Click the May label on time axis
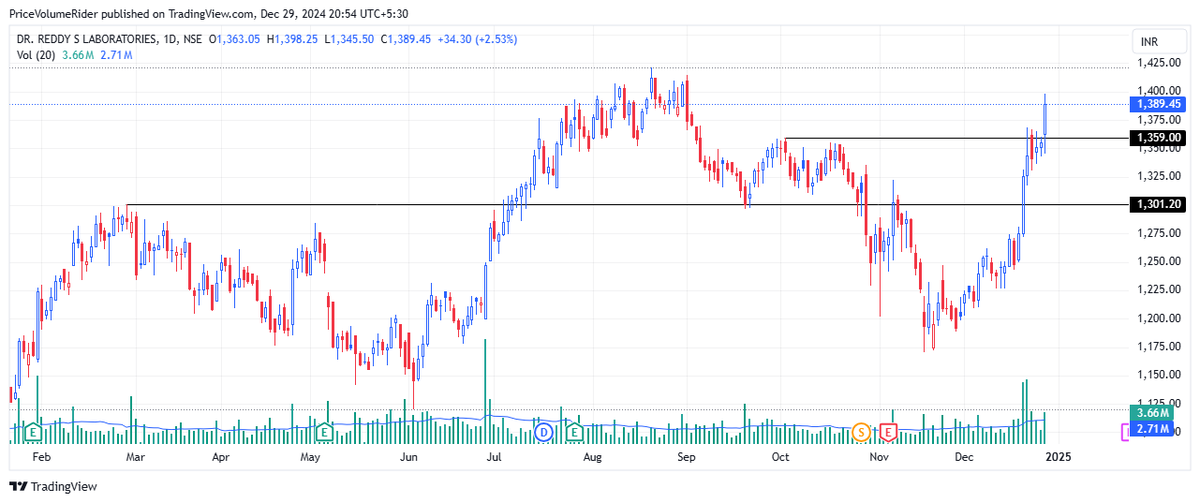The height and width of the screenshot is (503, 1200). click(310, 457)
